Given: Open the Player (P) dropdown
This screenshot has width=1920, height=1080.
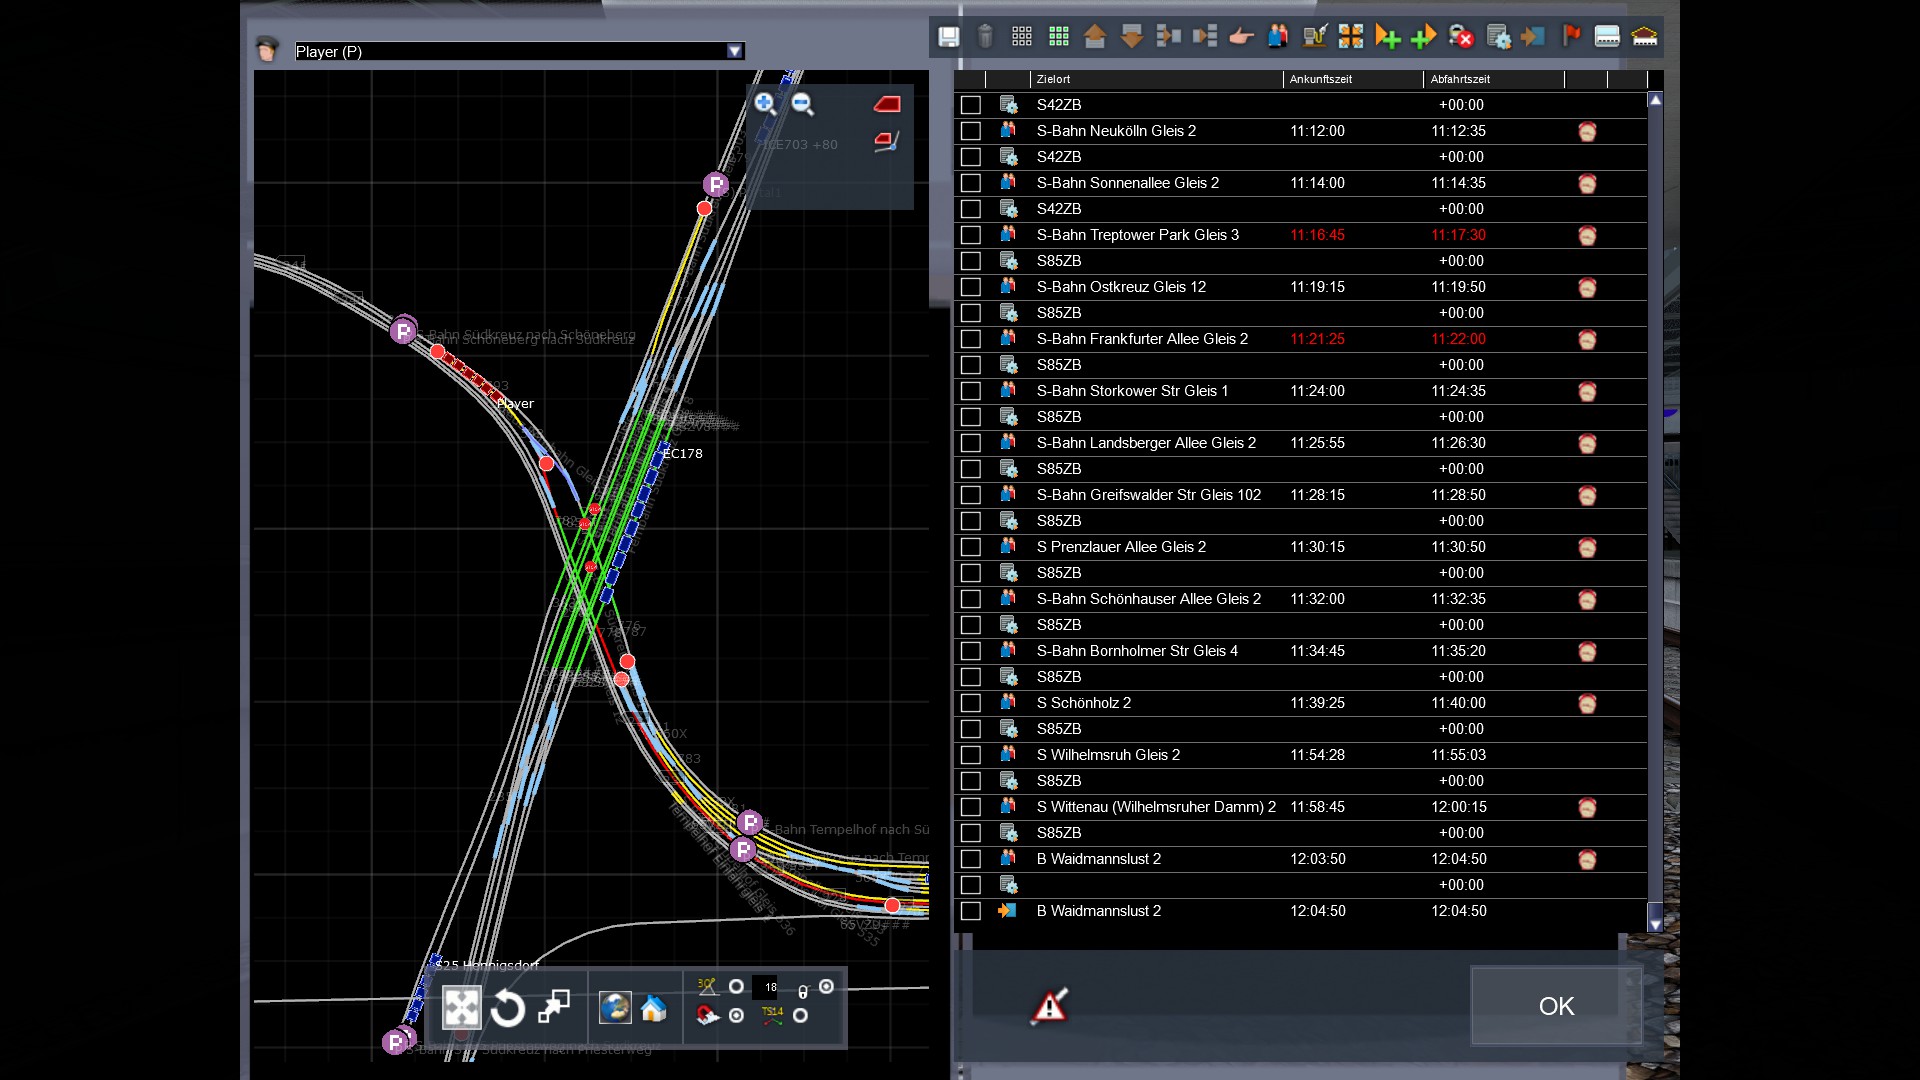Looking at the screenshot, I should [735, 51].
